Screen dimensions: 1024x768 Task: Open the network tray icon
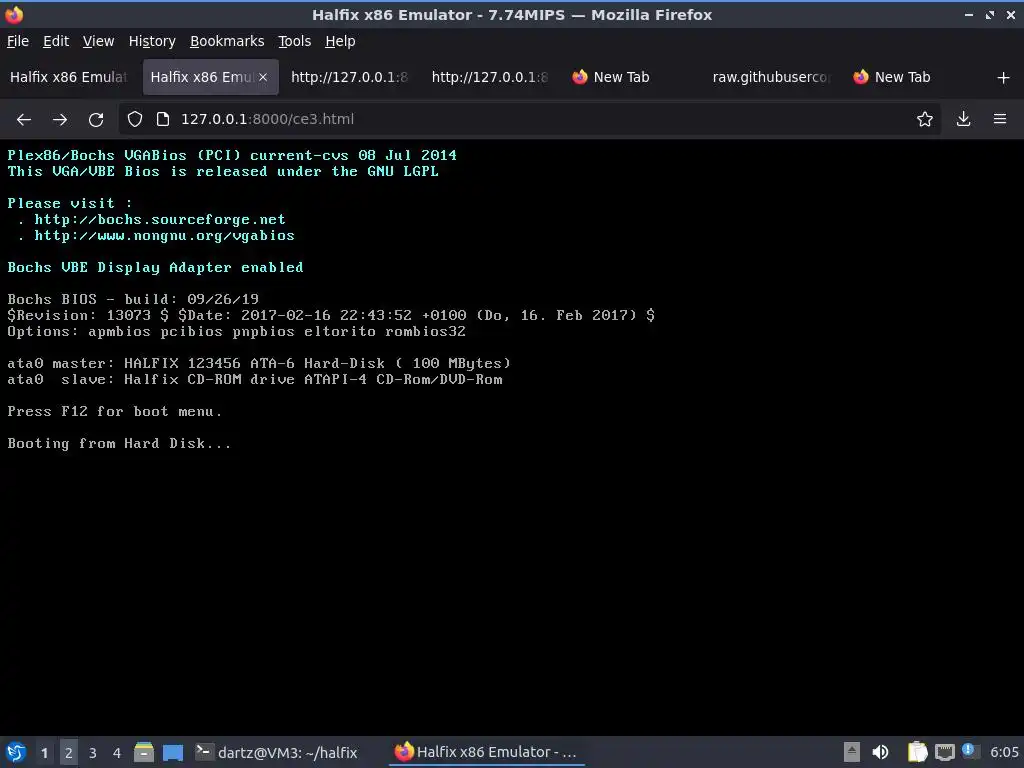[945, 753]
